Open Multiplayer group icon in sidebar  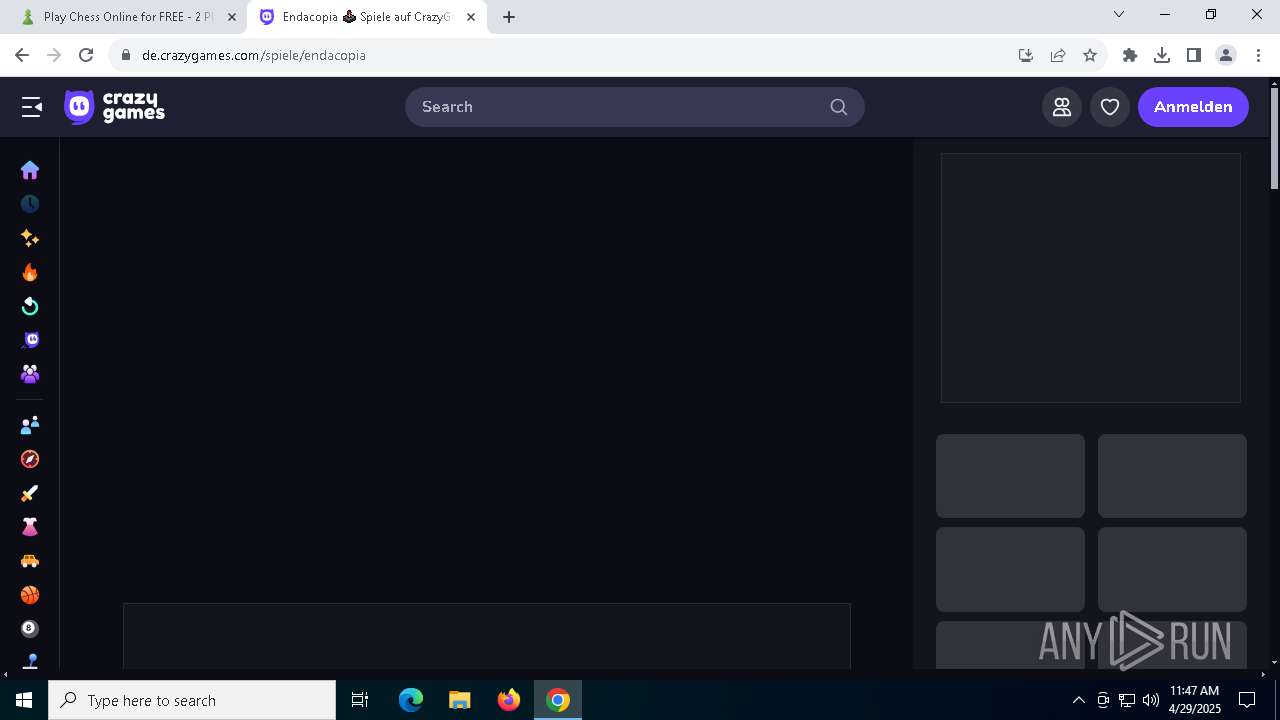pyautogui.click(x=30, y=374)
